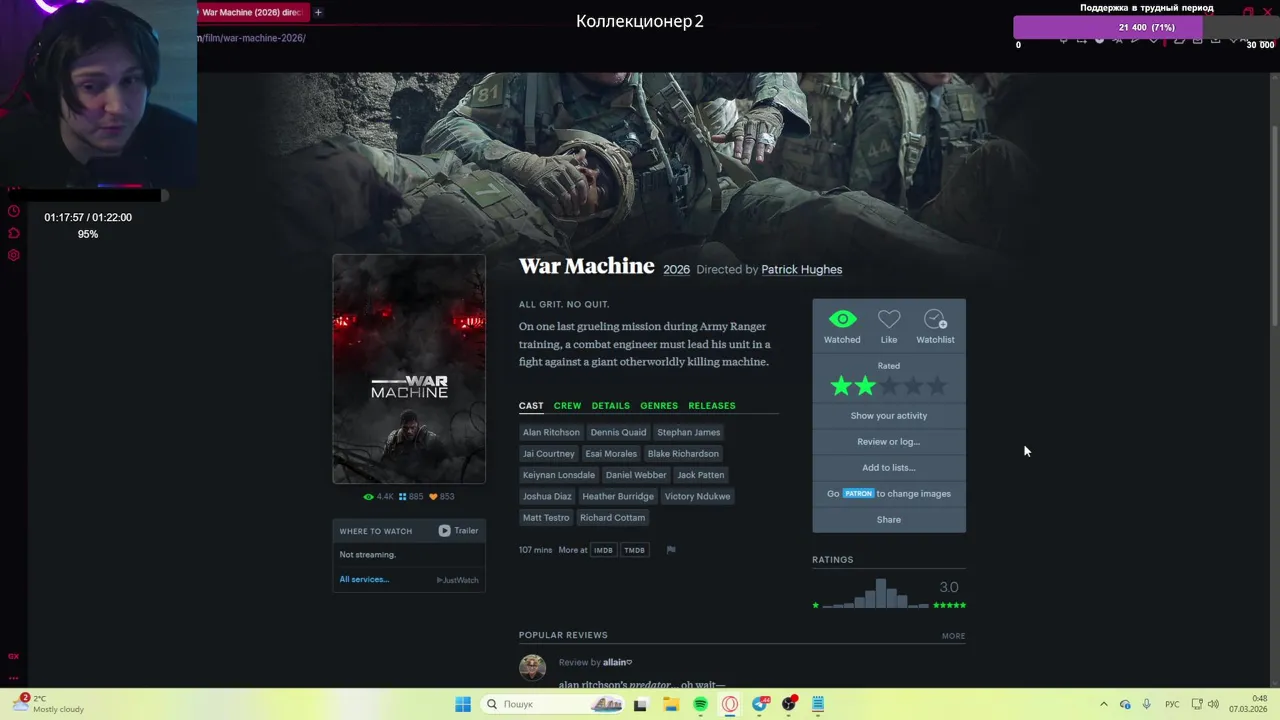Click allain's reviewer avatar
The image size is (1280, 720).
click(x=532, y=667)
